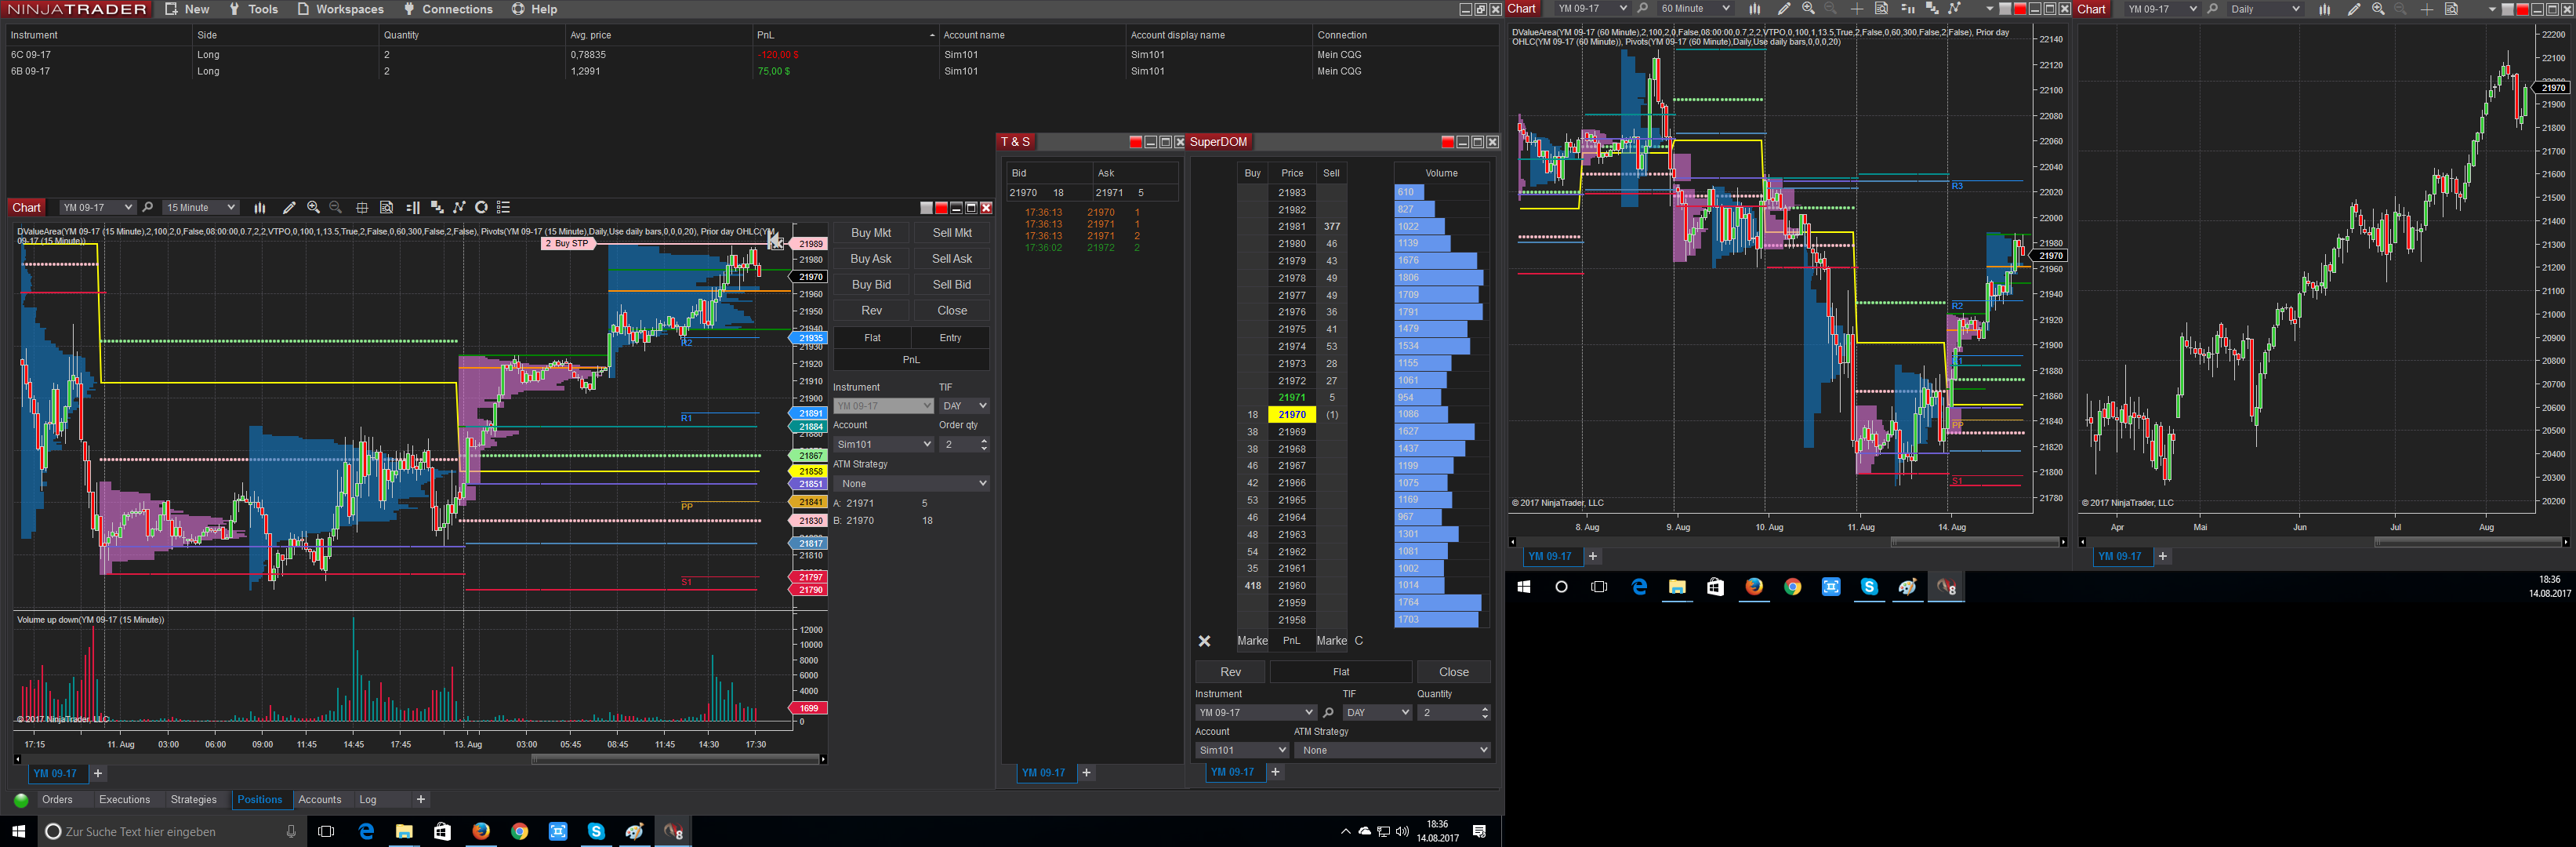Open Chart Trader Account Sim101 dropdown

(883, 444)
